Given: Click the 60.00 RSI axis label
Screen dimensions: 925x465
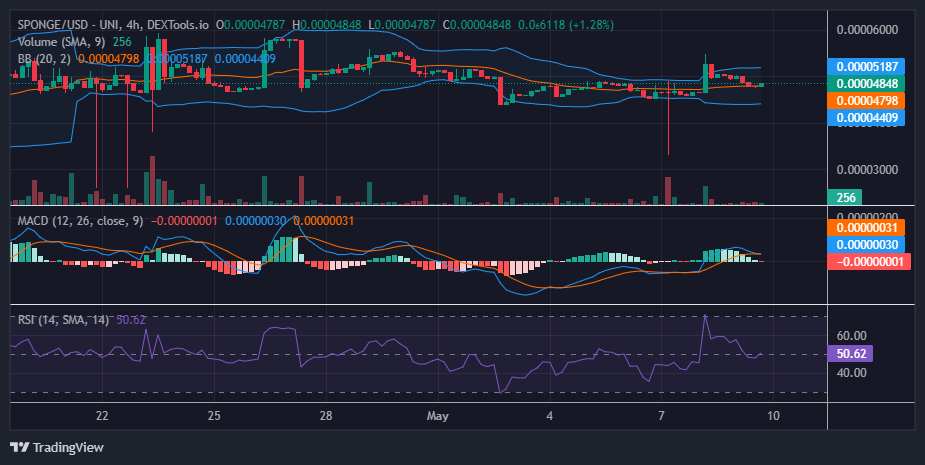Looking at the screenshot, I should coord(851,336).
